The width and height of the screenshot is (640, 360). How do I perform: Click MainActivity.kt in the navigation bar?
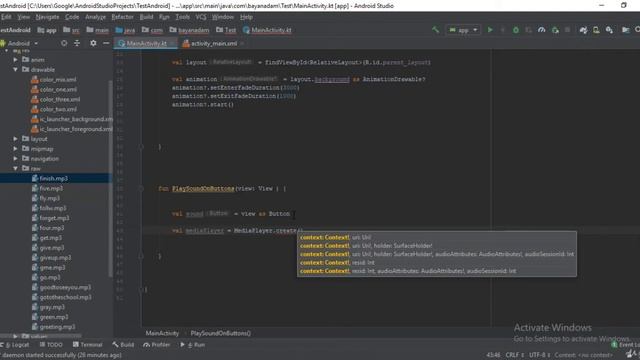click(x=267, y=30)
